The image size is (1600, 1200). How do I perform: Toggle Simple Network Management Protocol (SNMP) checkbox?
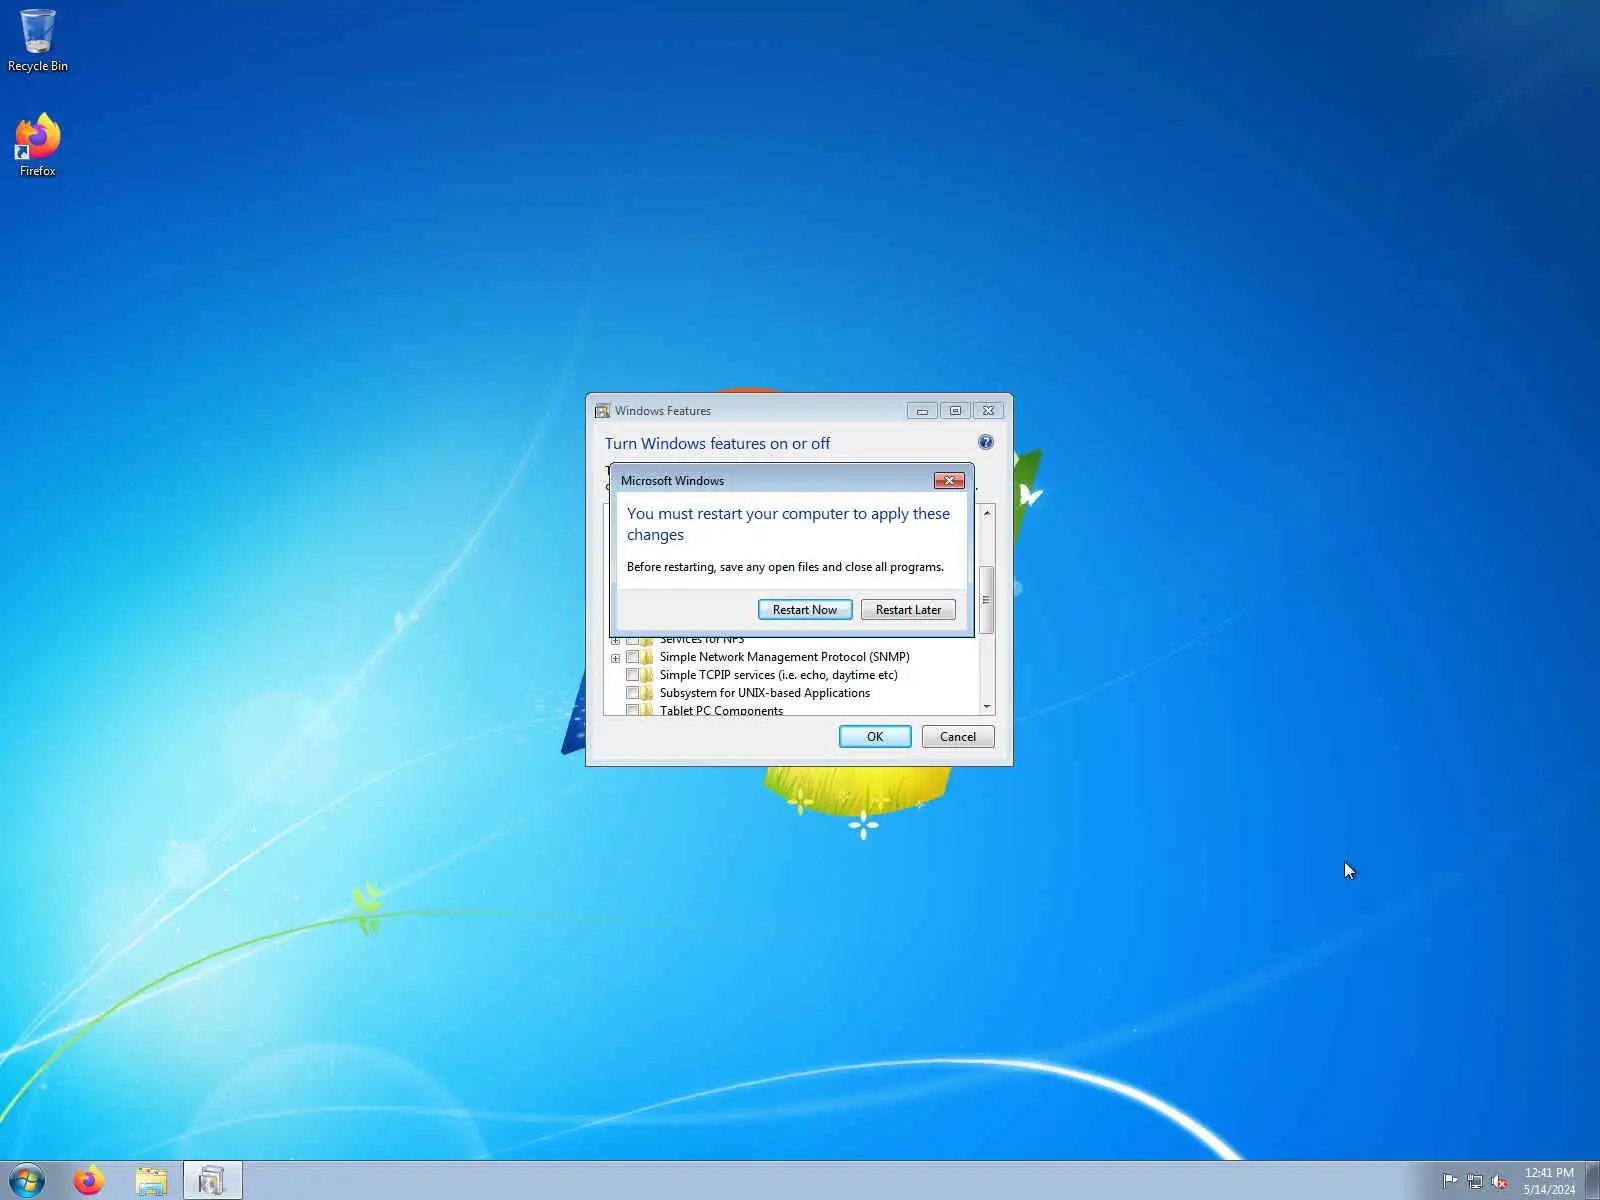[x=632, y=657]
